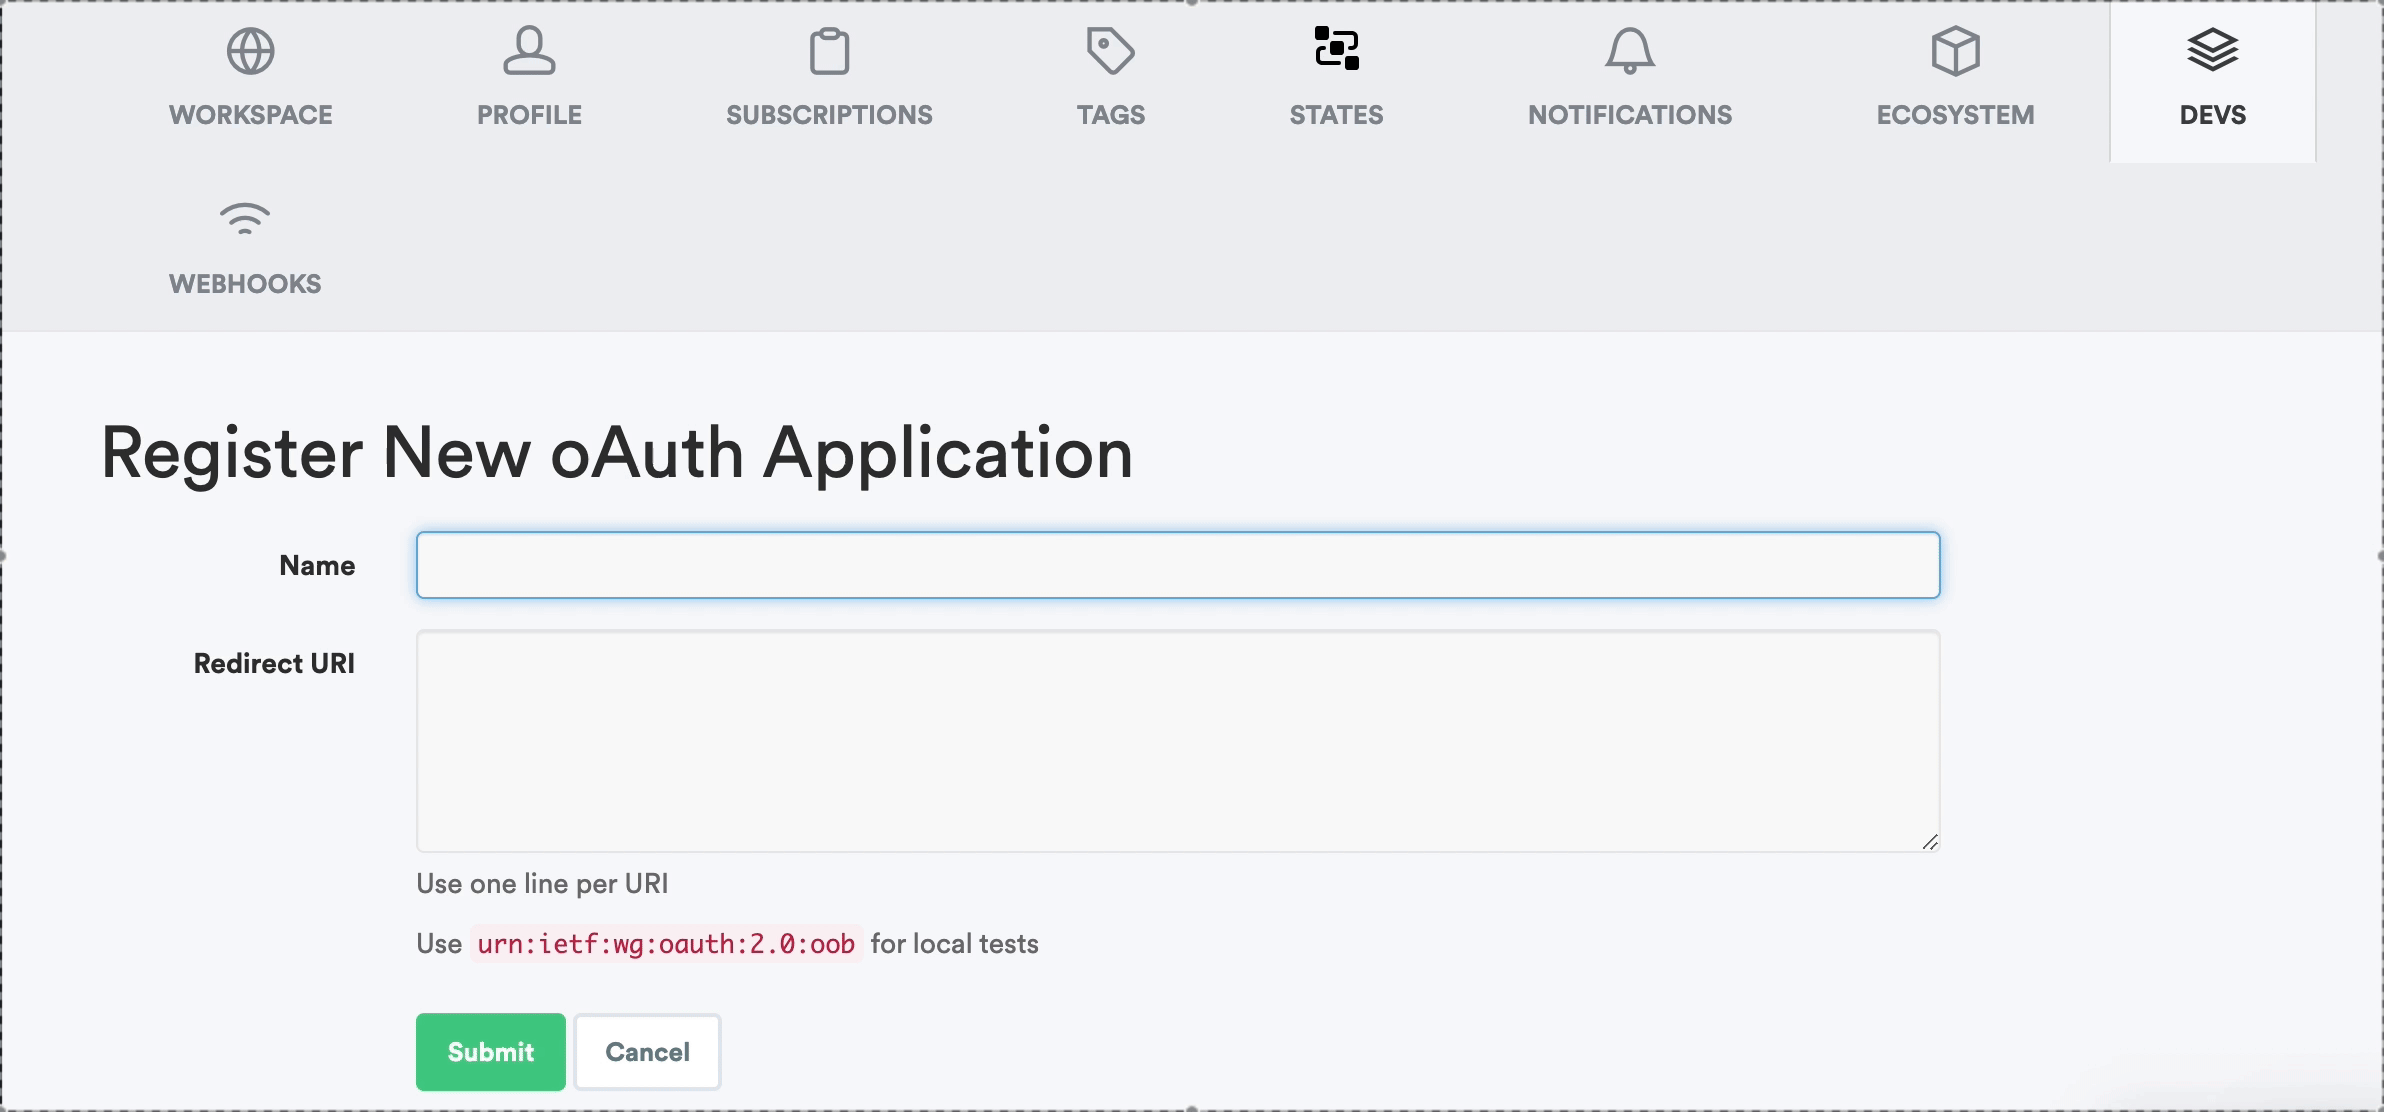Submit the new oAuth application form
Viewport: 2384px width, 1112px height.
pos(490,1051)
